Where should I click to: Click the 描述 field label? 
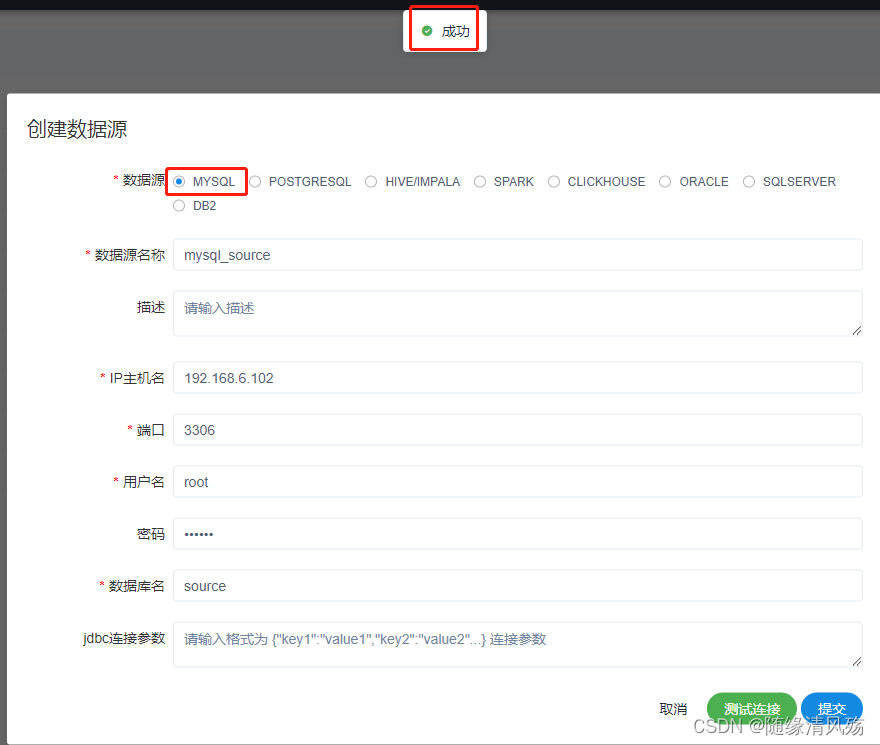point(151,307)
